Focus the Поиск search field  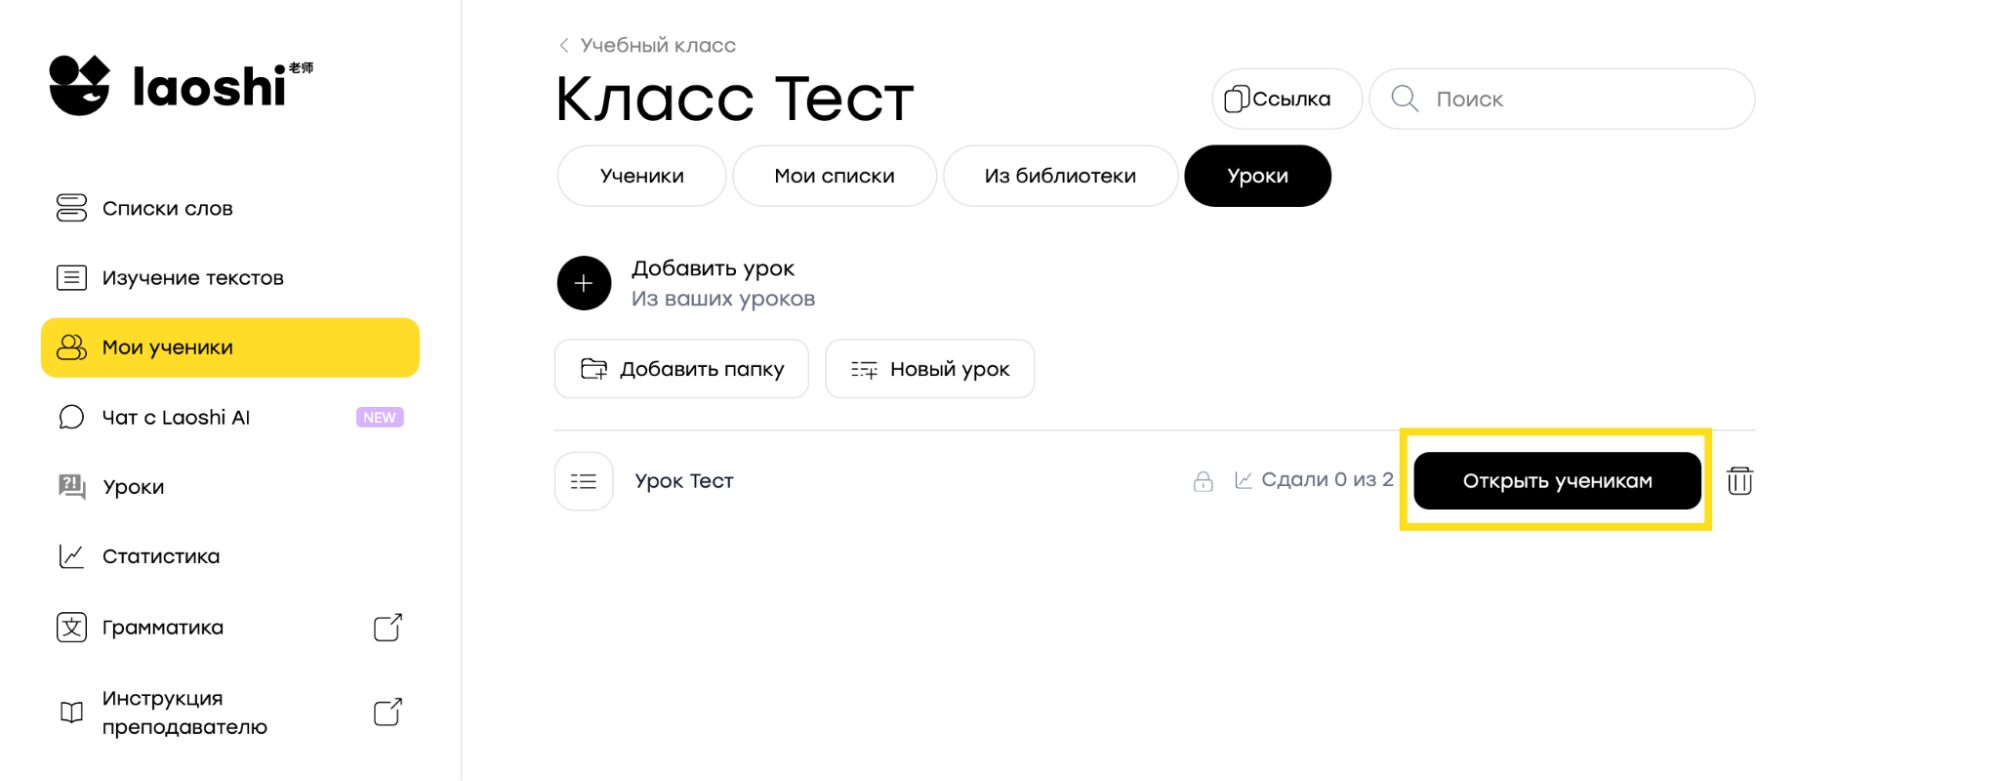click(1562, 99)
